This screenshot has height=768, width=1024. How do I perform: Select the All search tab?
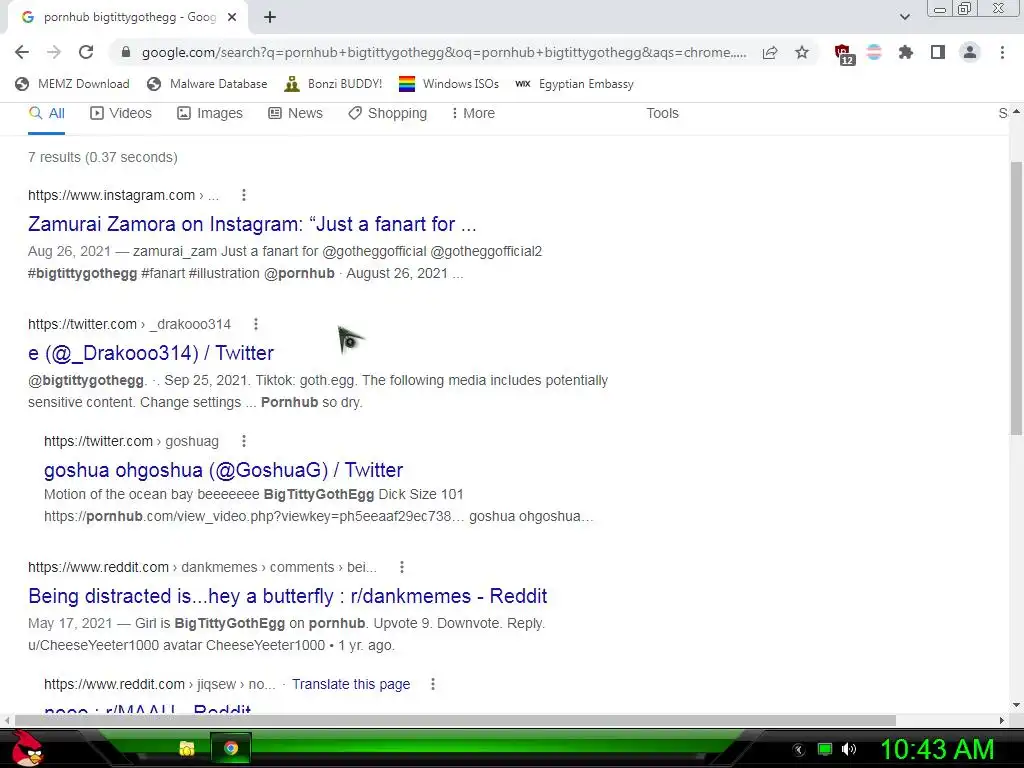pyautogui.click(x=46, y=113)
